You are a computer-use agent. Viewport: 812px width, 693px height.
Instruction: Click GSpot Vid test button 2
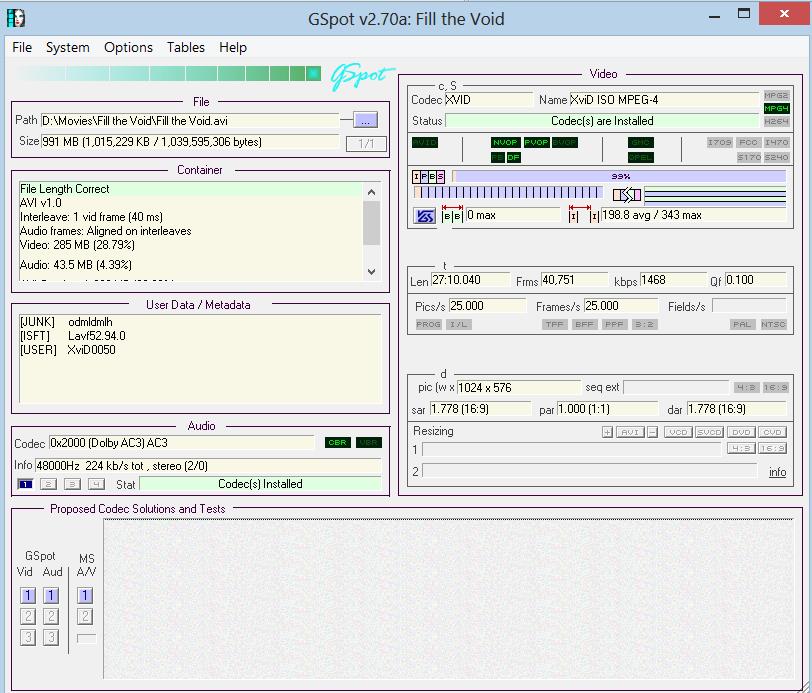pos(28,616)
